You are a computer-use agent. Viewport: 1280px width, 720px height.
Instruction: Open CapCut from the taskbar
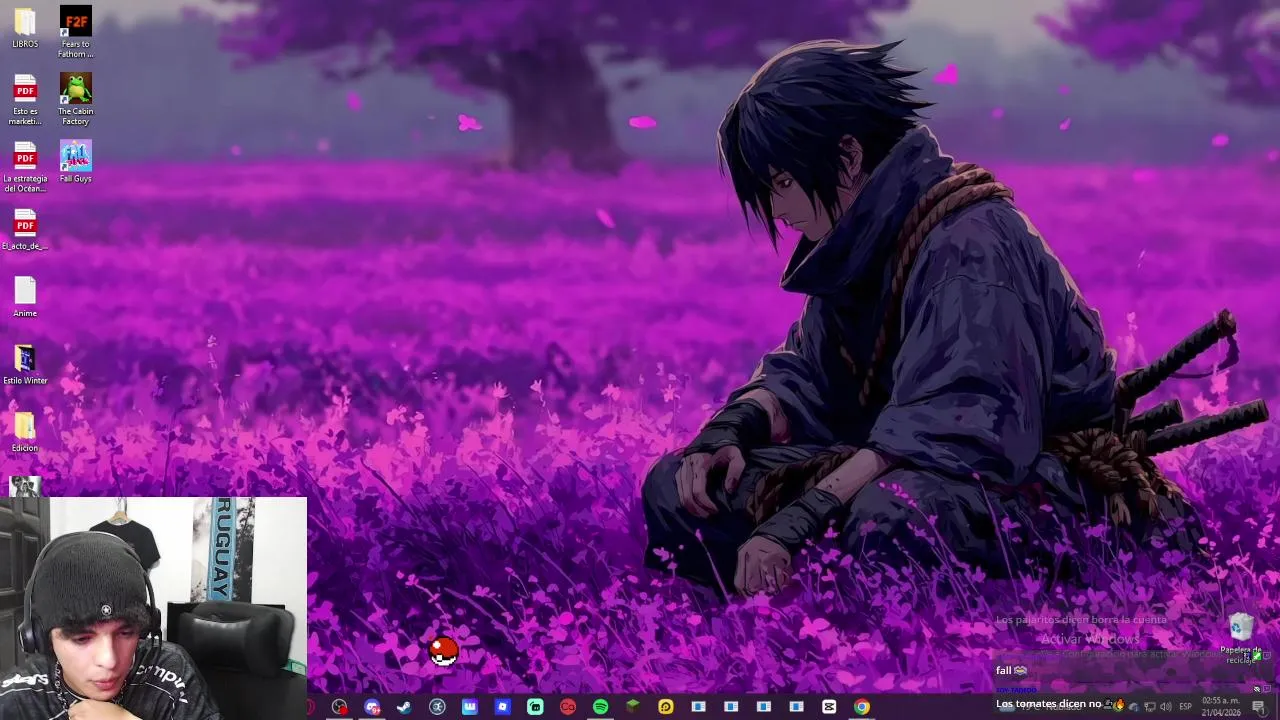[x=829, y=707]
